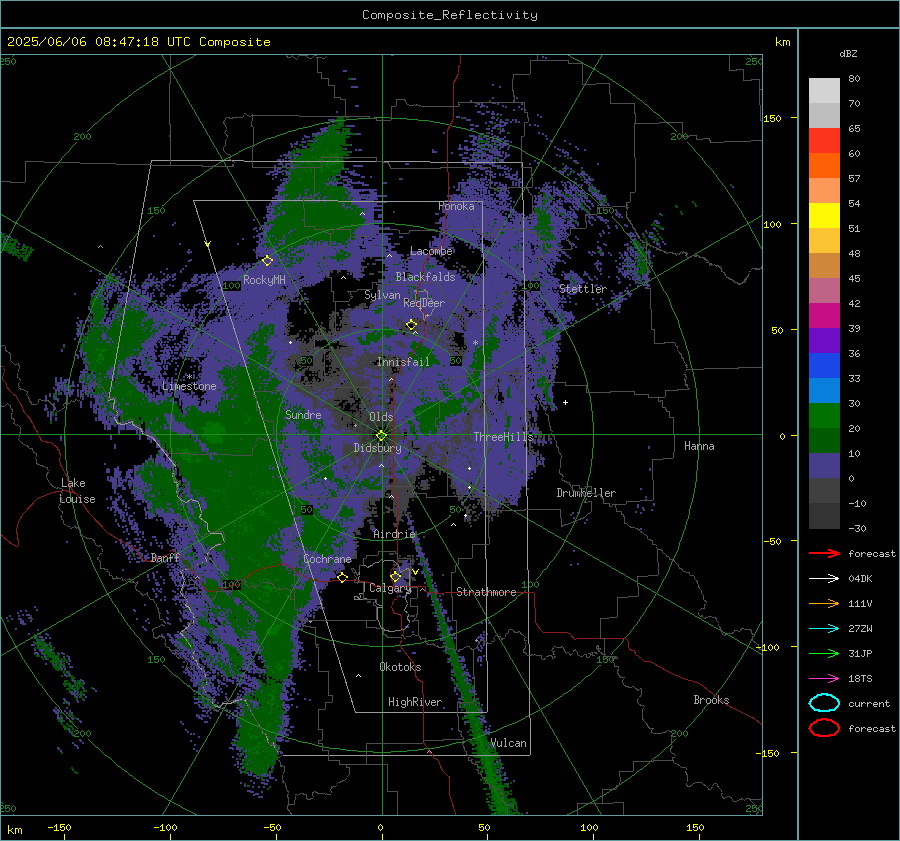Click the HighRiver label

pos(415,702)
